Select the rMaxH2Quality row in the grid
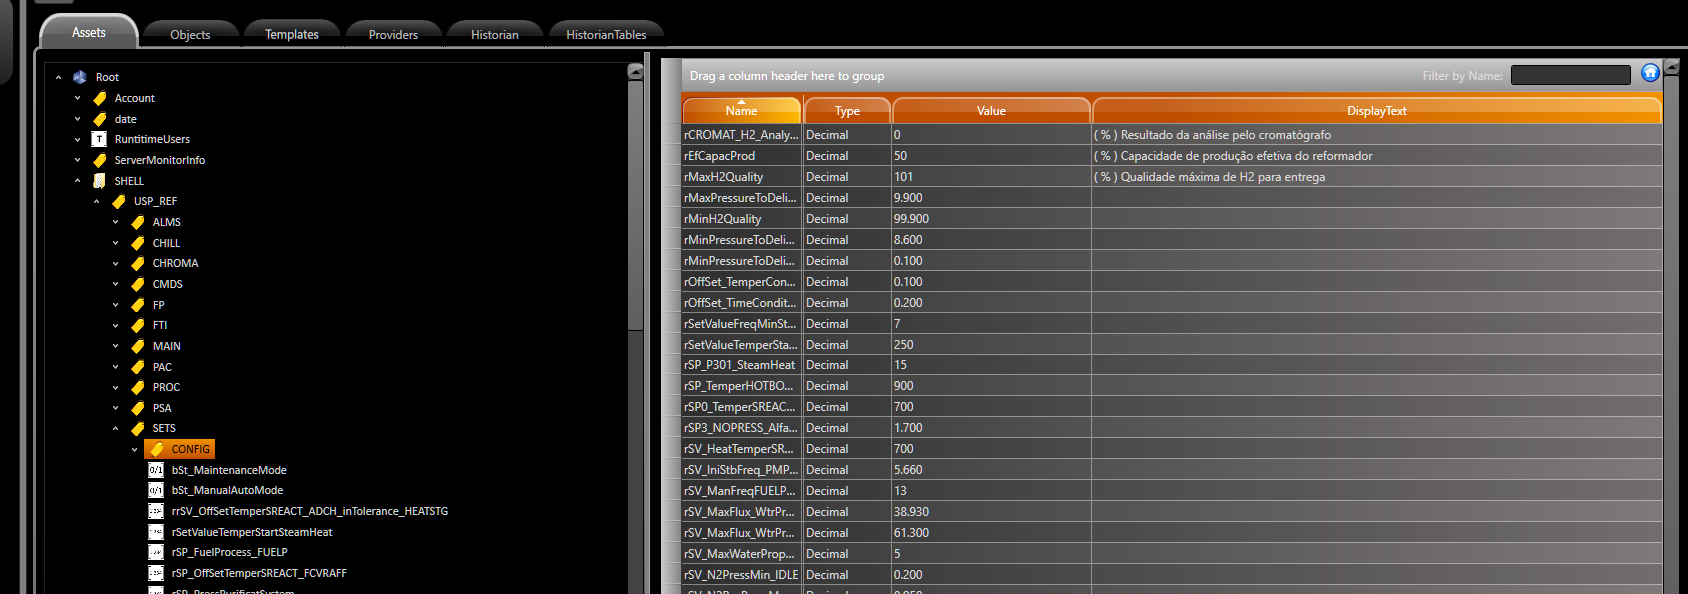This screenshot has width=1688, height=594. pyautogui.click(x=740, y=177)
